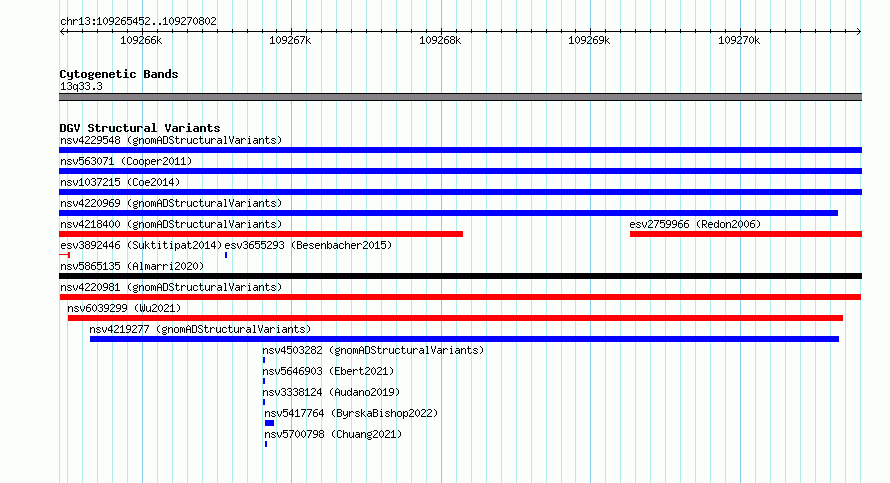Open nsv5700798 (Chuang2021) label
The width and height of the screenshot is (890, 483).
(333, 434)
